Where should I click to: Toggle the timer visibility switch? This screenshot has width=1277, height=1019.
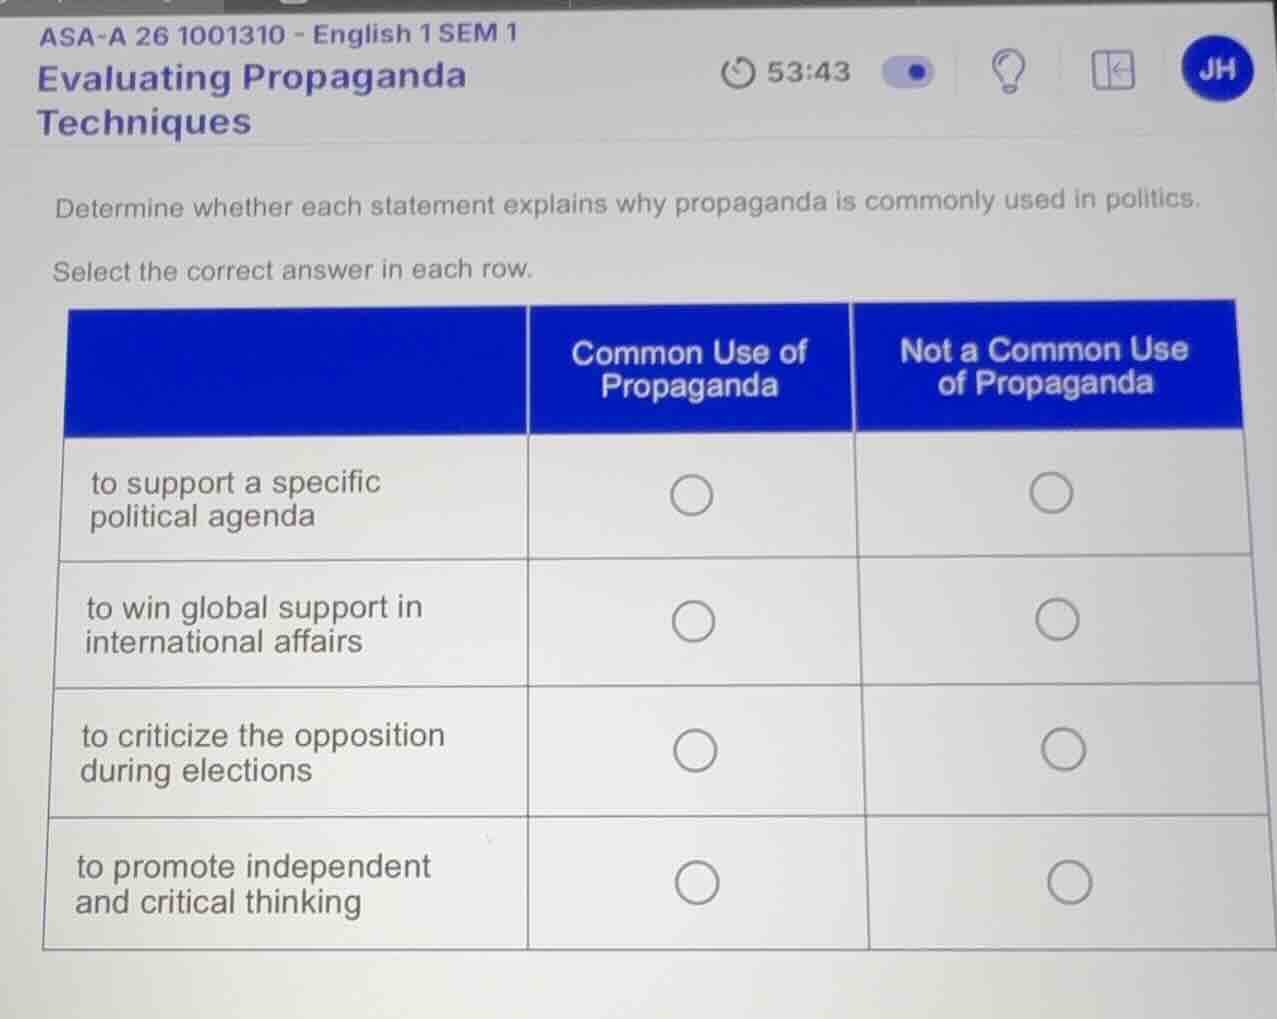[x=906, y=72]
